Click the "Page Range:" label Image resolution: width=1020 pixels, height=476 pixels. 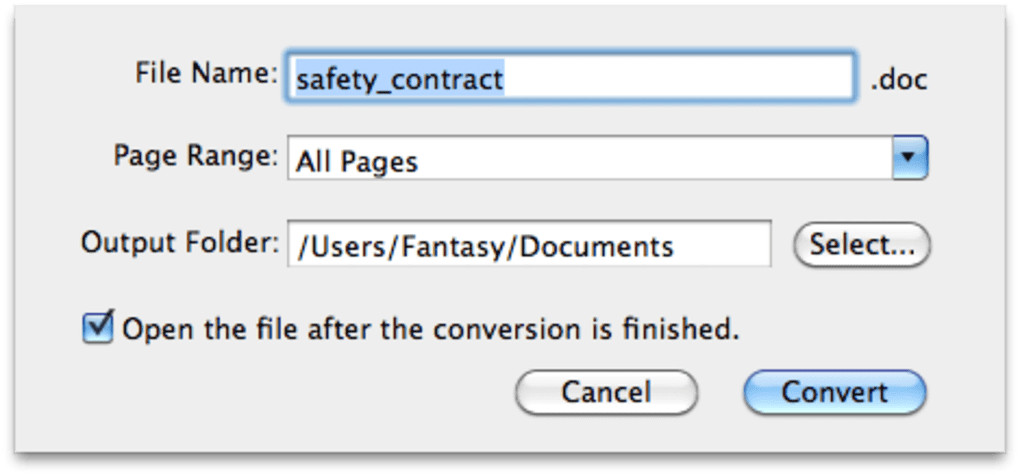tap(195, 156)
